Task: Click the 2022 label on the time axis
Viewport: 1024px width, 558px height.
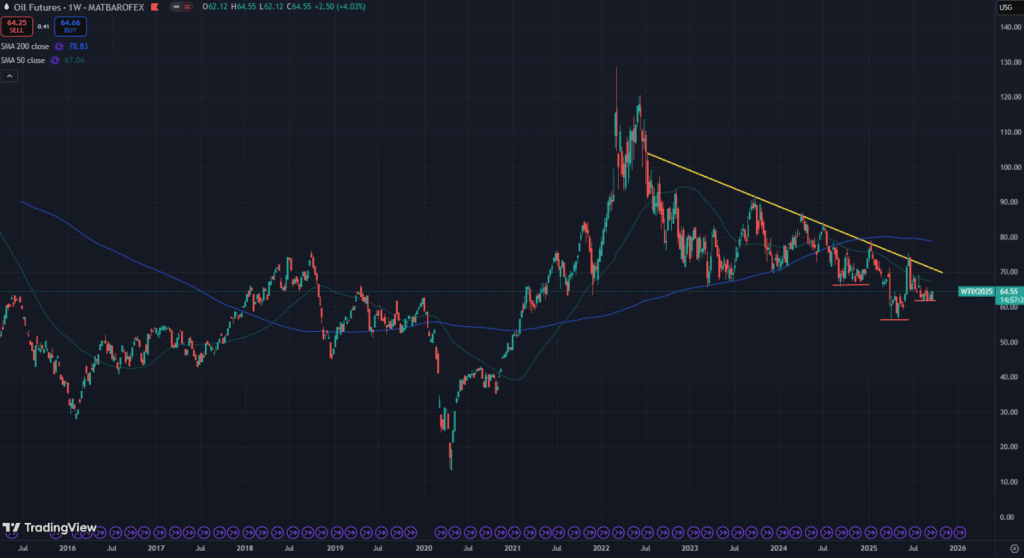Action: [601, 549]
